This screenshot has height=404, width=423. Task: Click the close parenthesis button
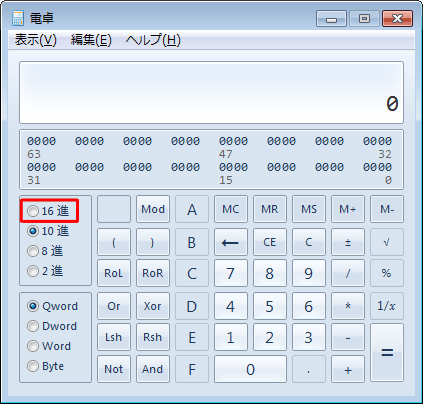[x=153, y=242]
